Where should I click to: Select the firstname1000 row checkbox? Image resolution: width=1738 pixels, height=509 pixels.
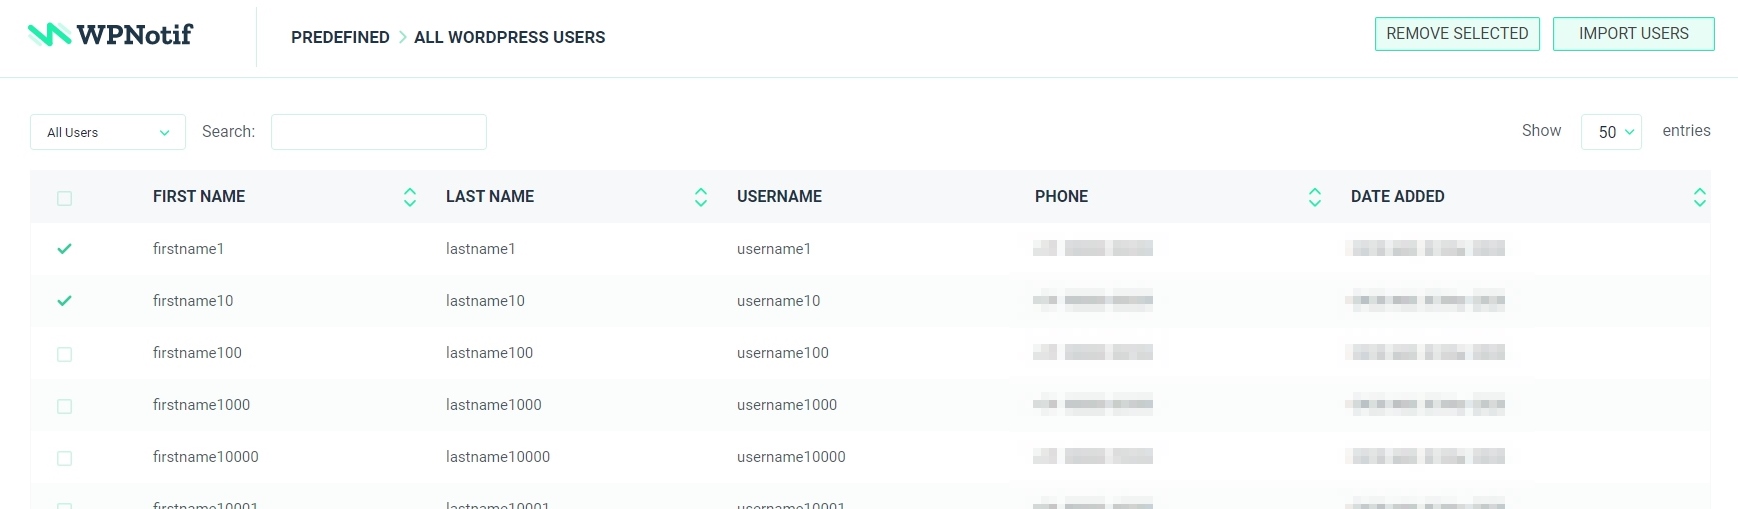65,406
